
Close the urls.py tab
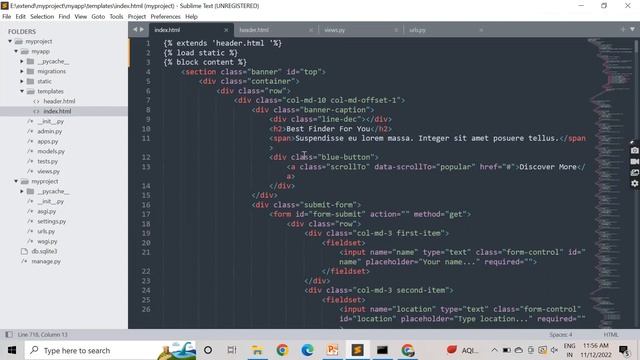[481, 30]
